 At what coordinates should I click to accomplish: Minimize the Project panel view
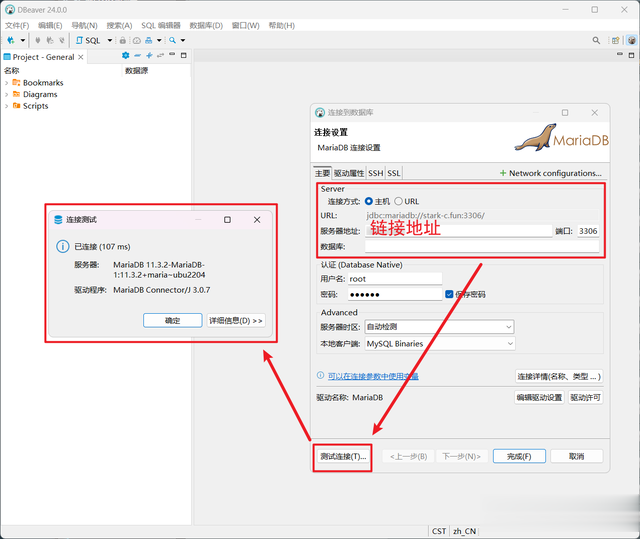point(172,54)
